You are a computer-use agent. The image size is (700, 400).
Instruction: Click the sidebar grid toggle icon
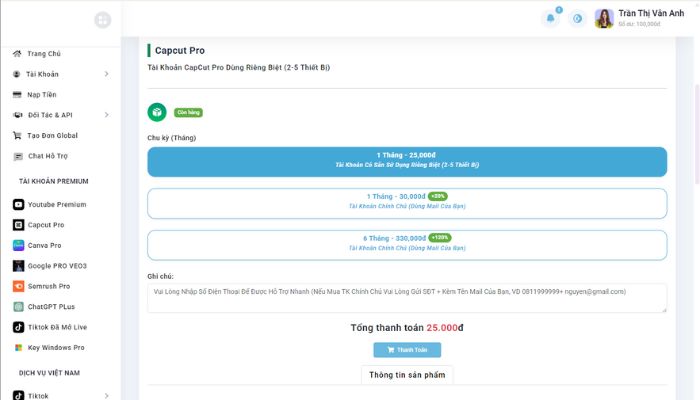(x=103, y=20)
